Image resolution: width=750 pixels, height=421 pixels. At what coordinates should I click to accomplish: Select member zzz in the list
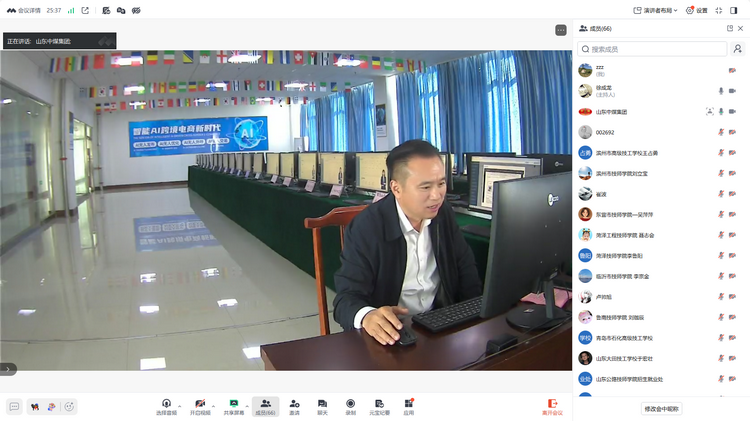tap(661, 70)
